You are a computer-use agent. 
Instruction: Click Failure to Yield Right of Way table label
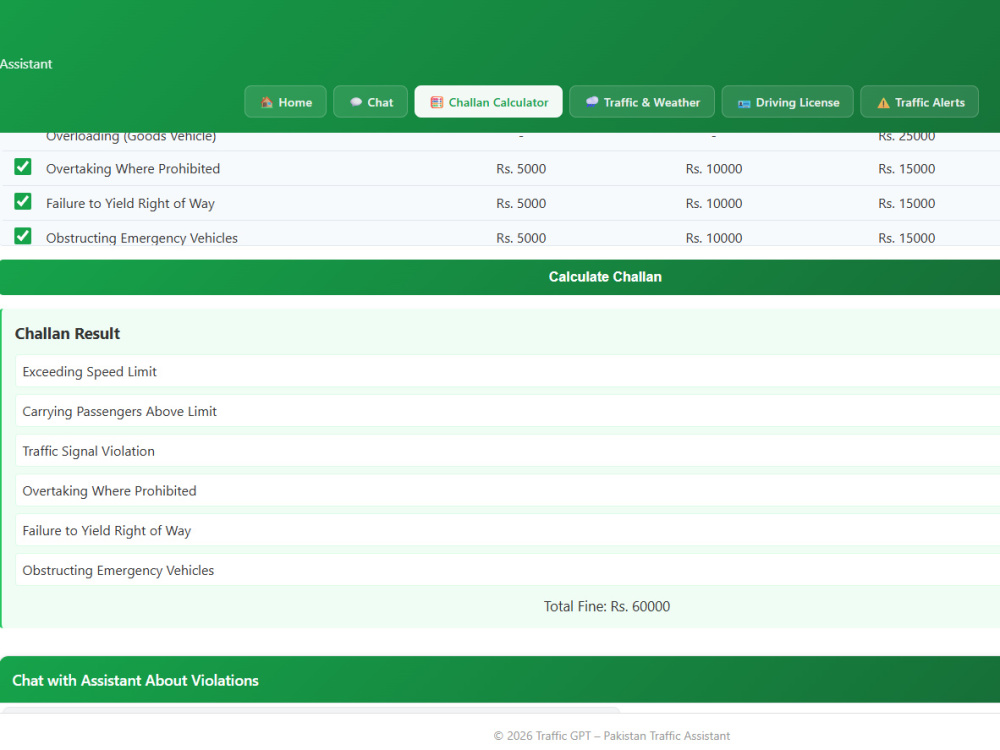[130, 203]
